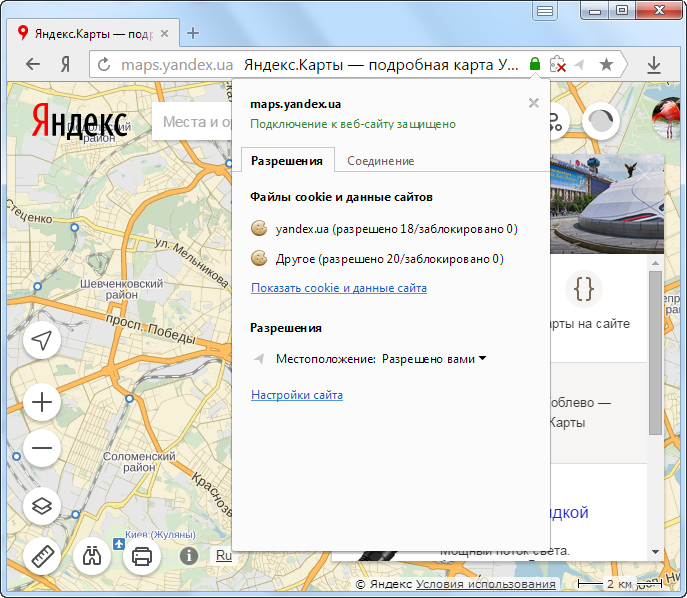Image resolution: width=687 pixels, height=598 pixels.
Task: Click the Шевченковский район map label
Action: coord(121,289)
